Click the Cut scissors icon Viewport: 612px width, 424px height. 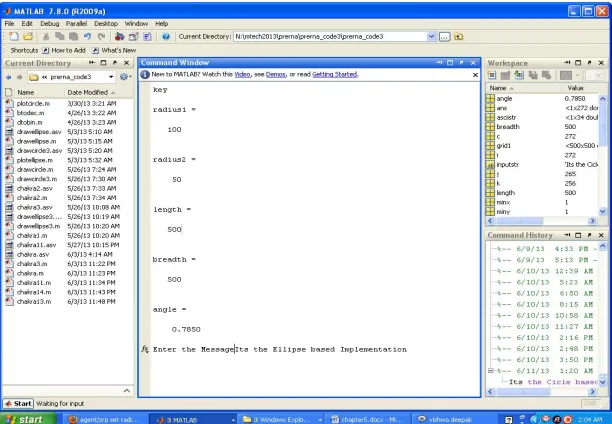click(x=46, y=36)
